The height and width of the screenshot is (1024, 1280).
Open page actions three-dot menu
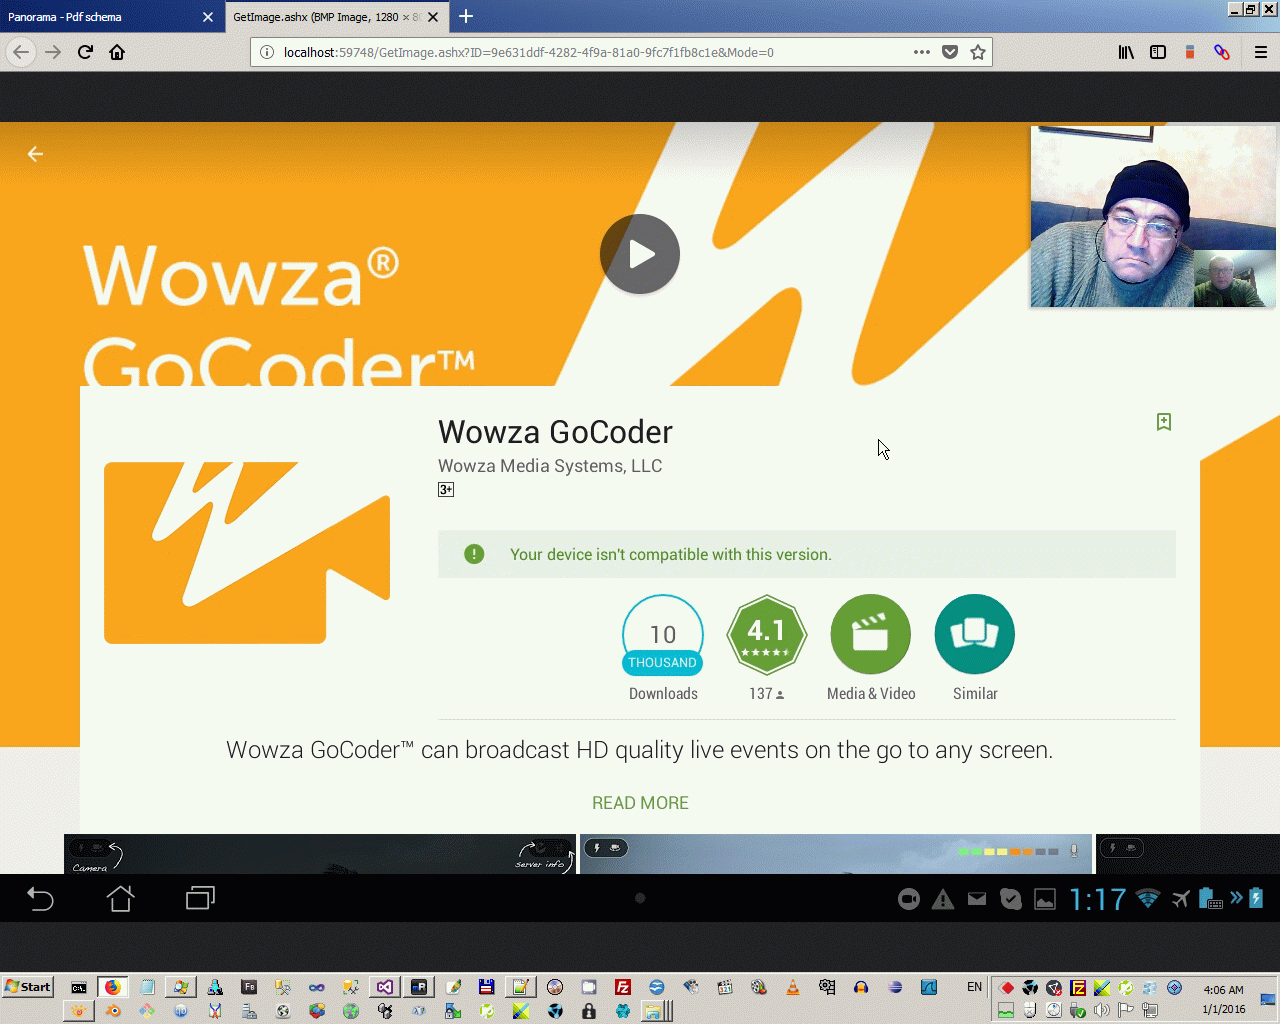[x=922, y=52]
